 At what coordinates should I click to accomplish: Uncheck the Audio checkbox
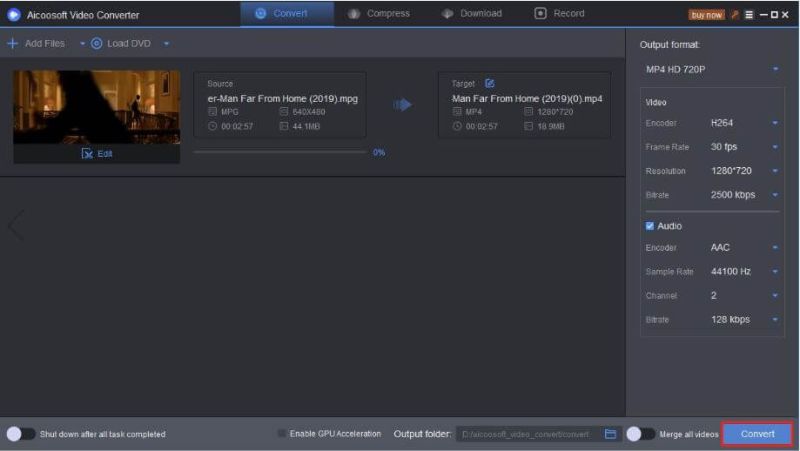650,226
